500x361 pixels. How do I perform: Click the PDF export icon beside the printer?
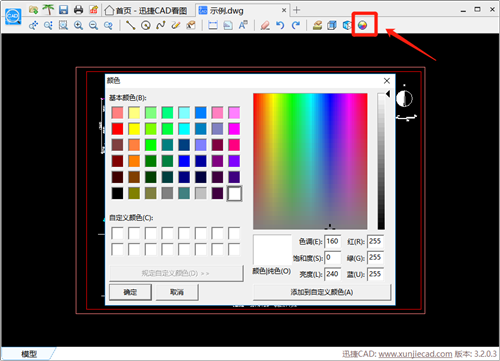tap(93, 10)
